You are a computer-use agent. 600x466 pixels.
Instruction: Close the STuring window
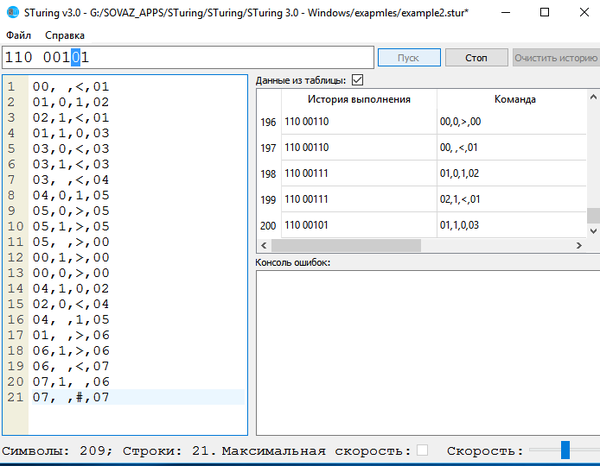584,13
